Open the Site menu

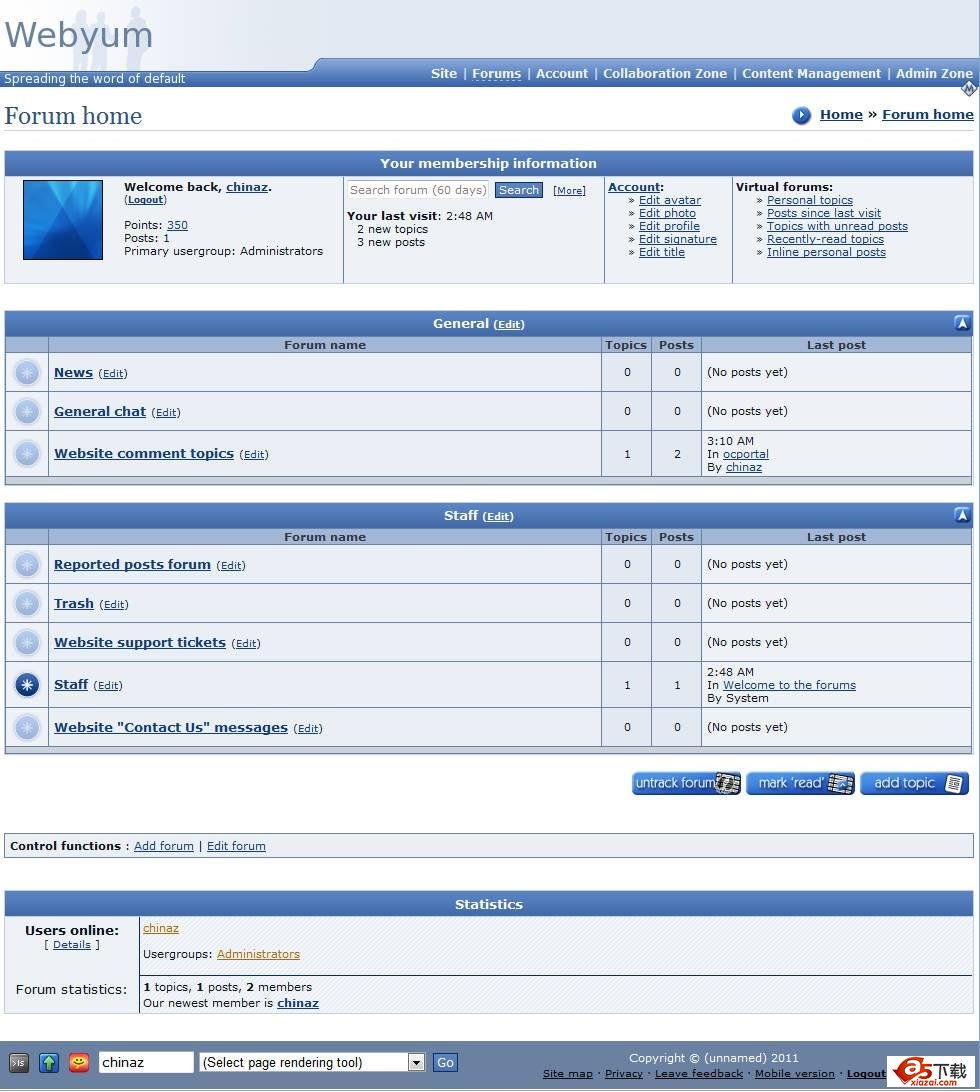point(444,74)
